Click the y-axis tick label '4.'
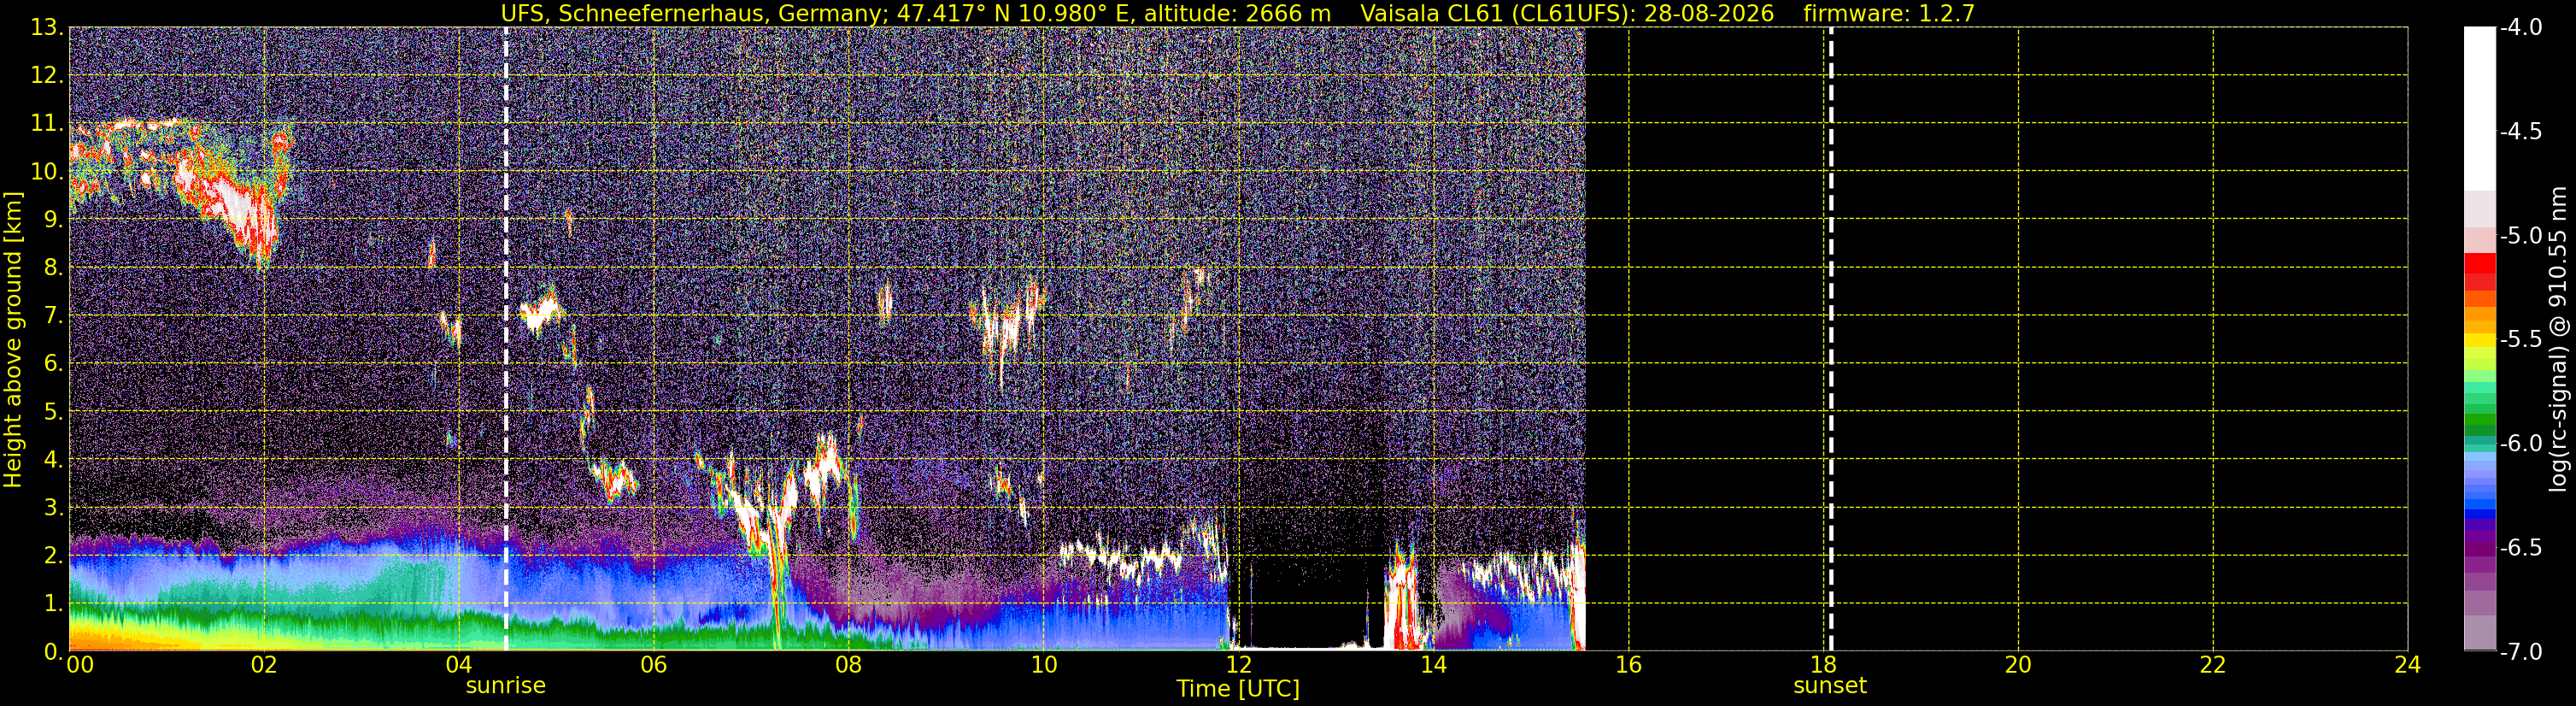Viewport: 2576px width, 706px height. click(53, 460)
